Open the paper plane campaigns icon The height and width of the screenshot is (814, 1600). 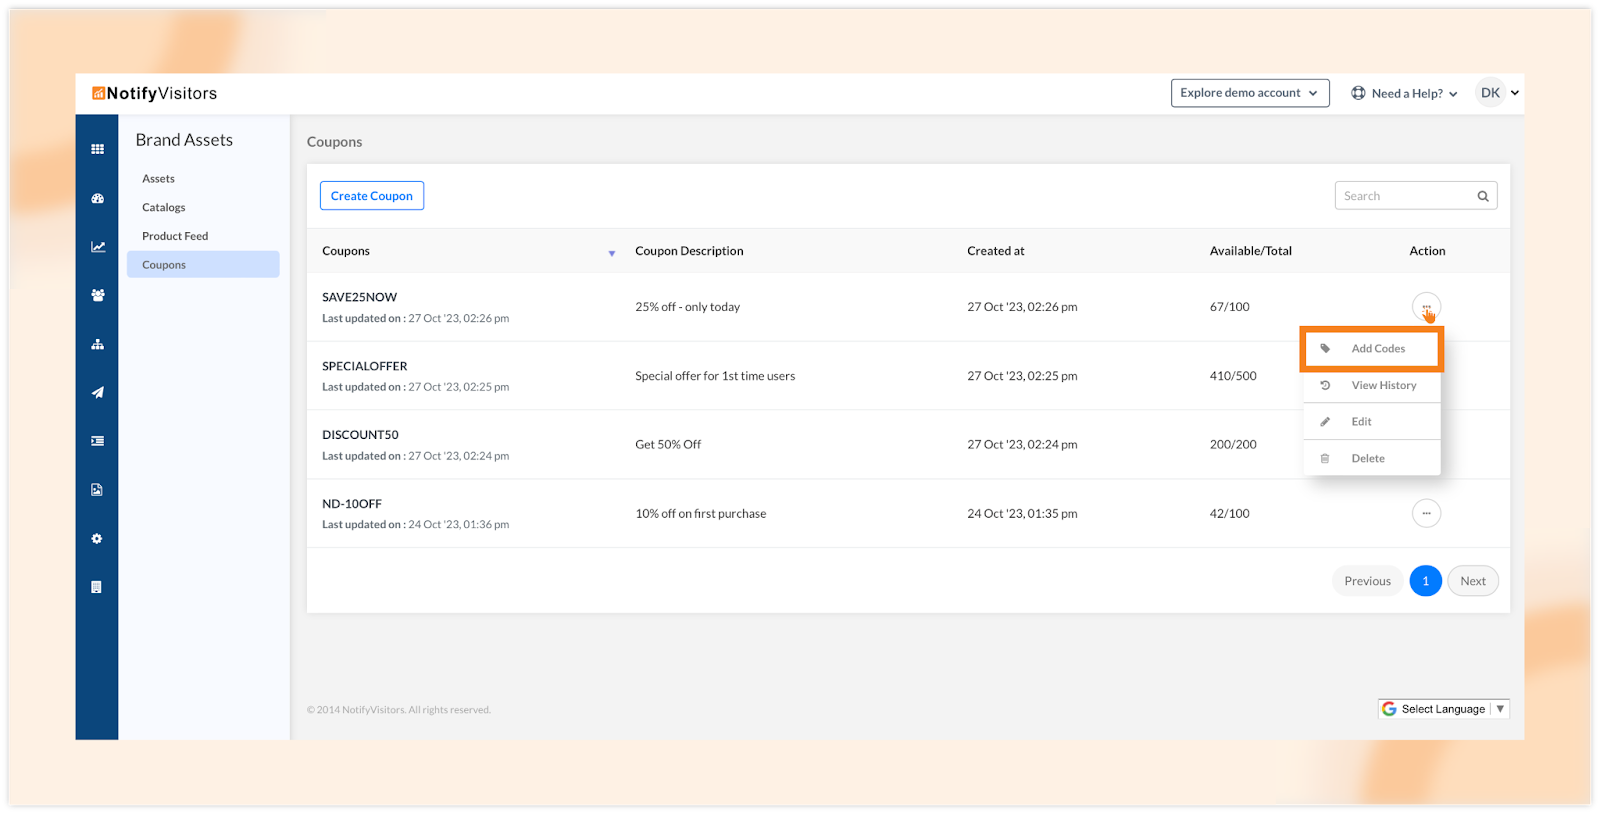pyautogui.click(x=97, y=392)
